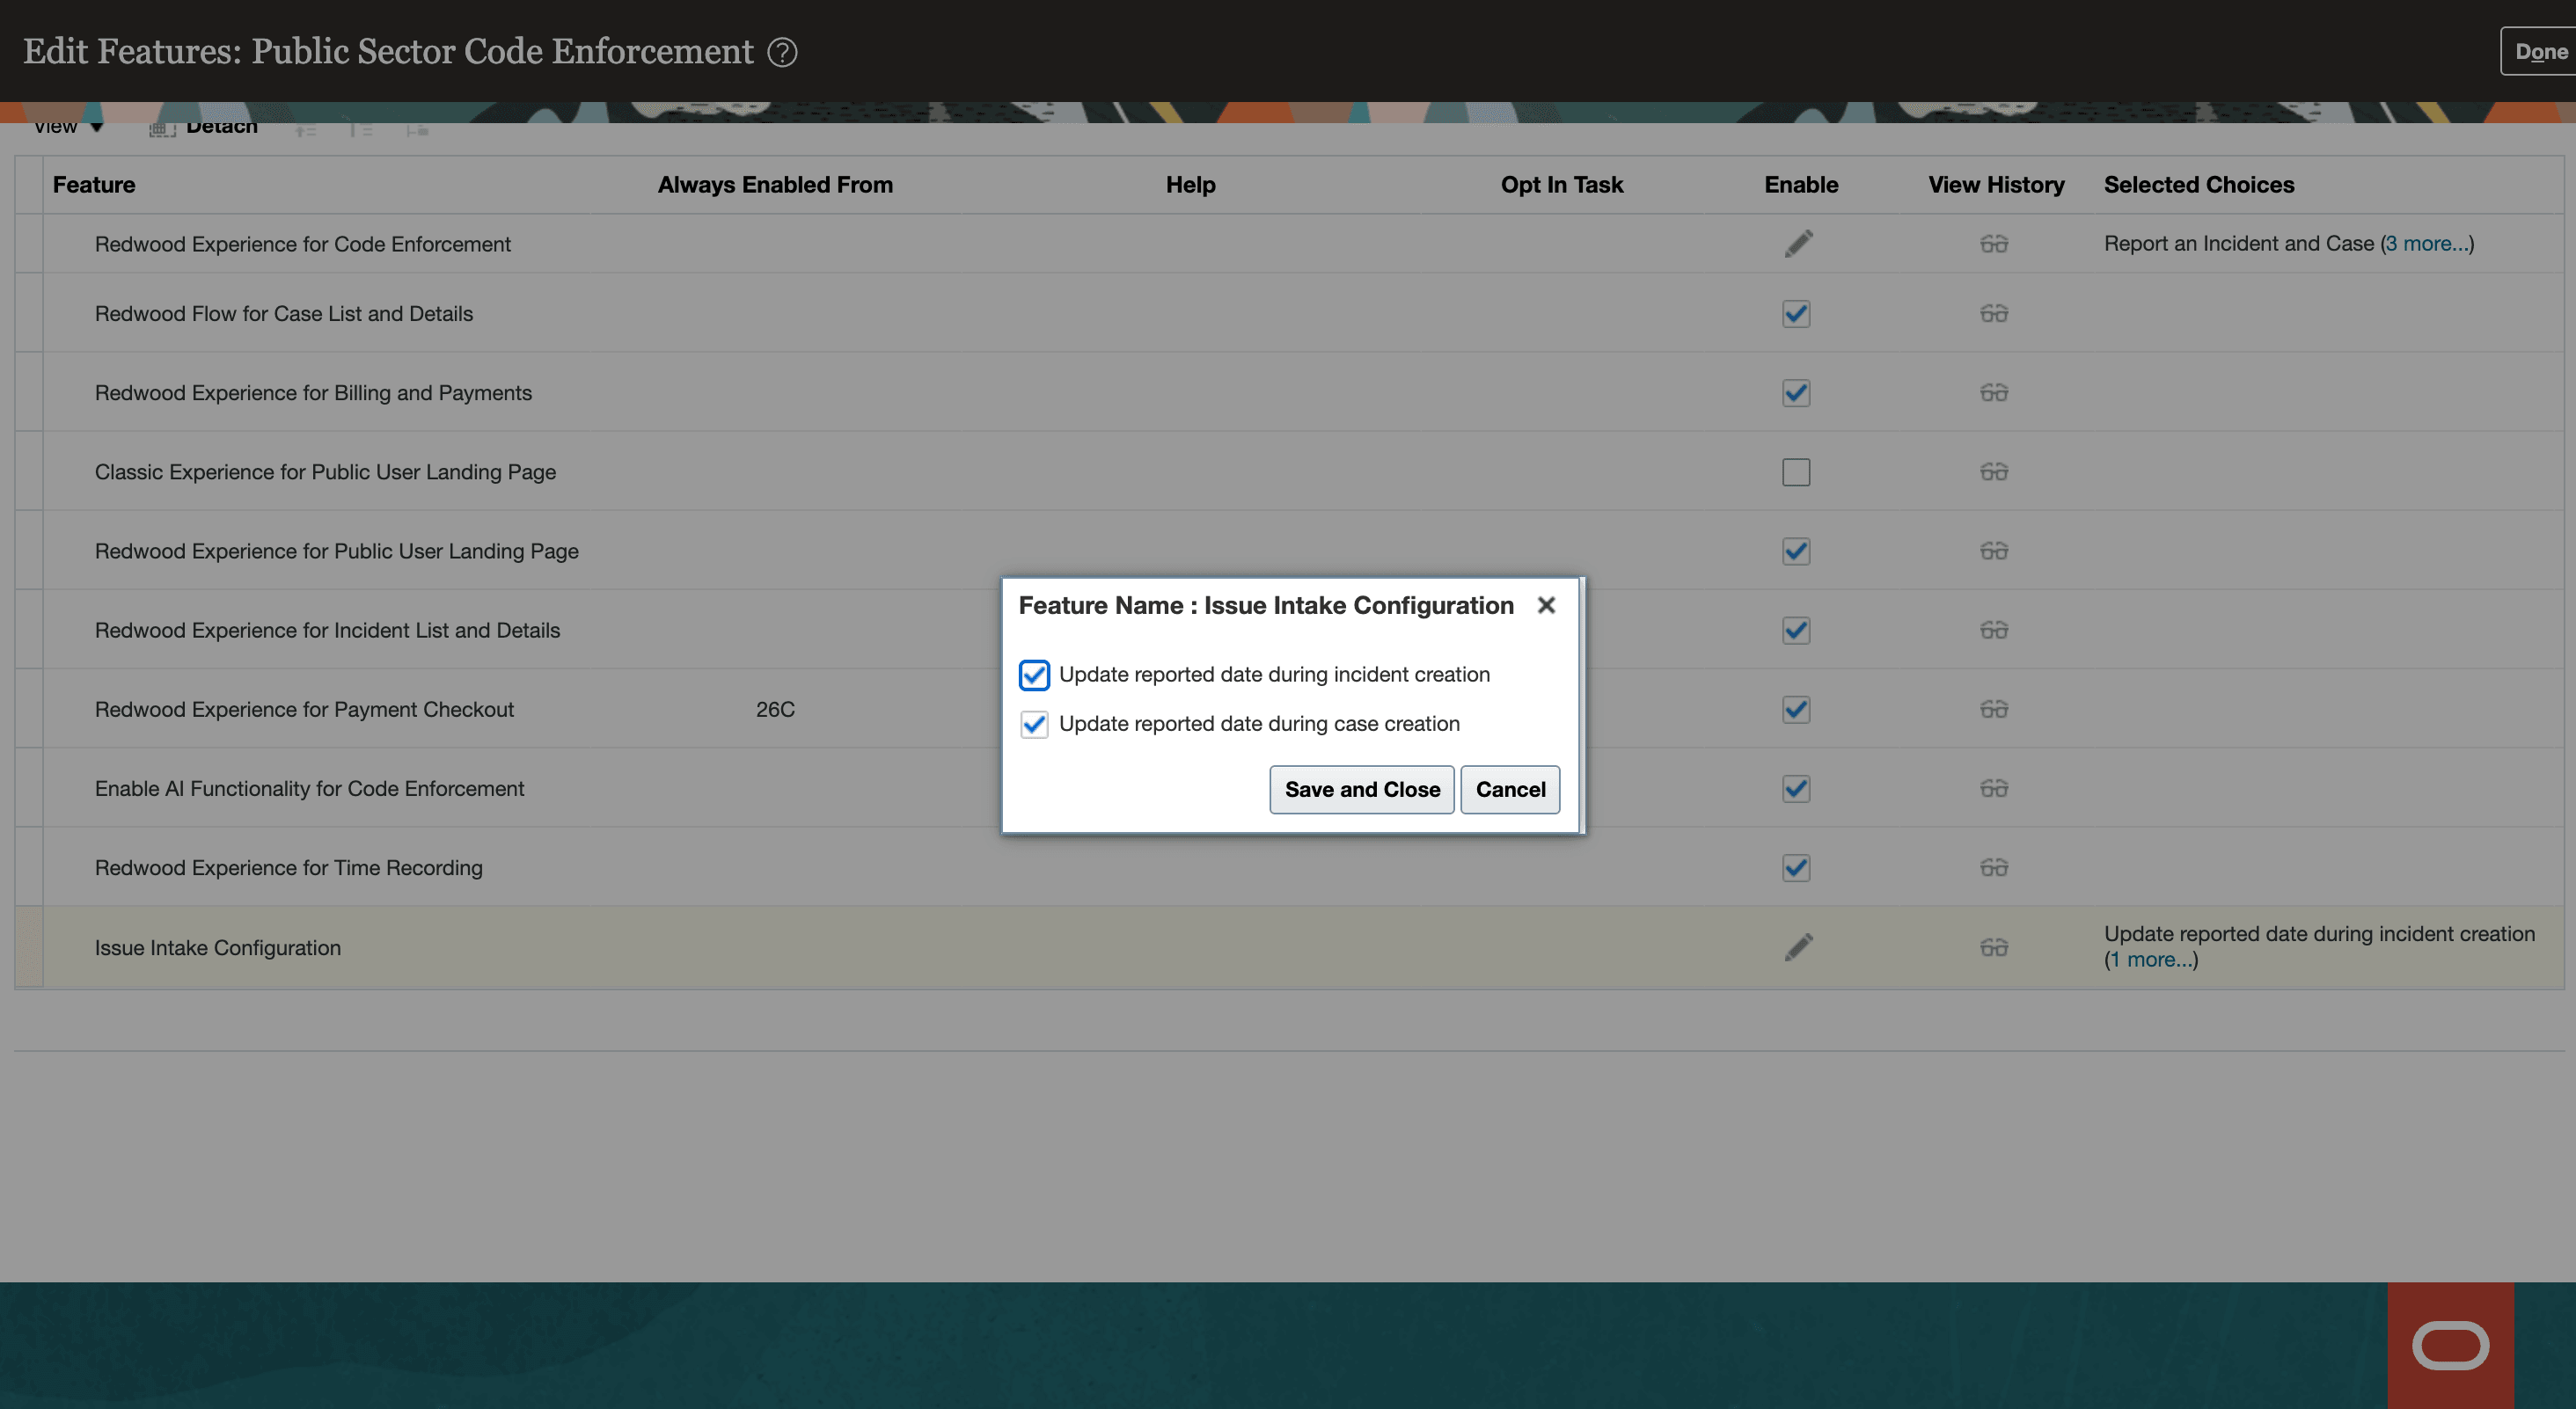The width and height of the screenshot is (2576, 1409).
Task: Cancel the Issue Intake Configuration dialog
Action: pos(1510,789)
